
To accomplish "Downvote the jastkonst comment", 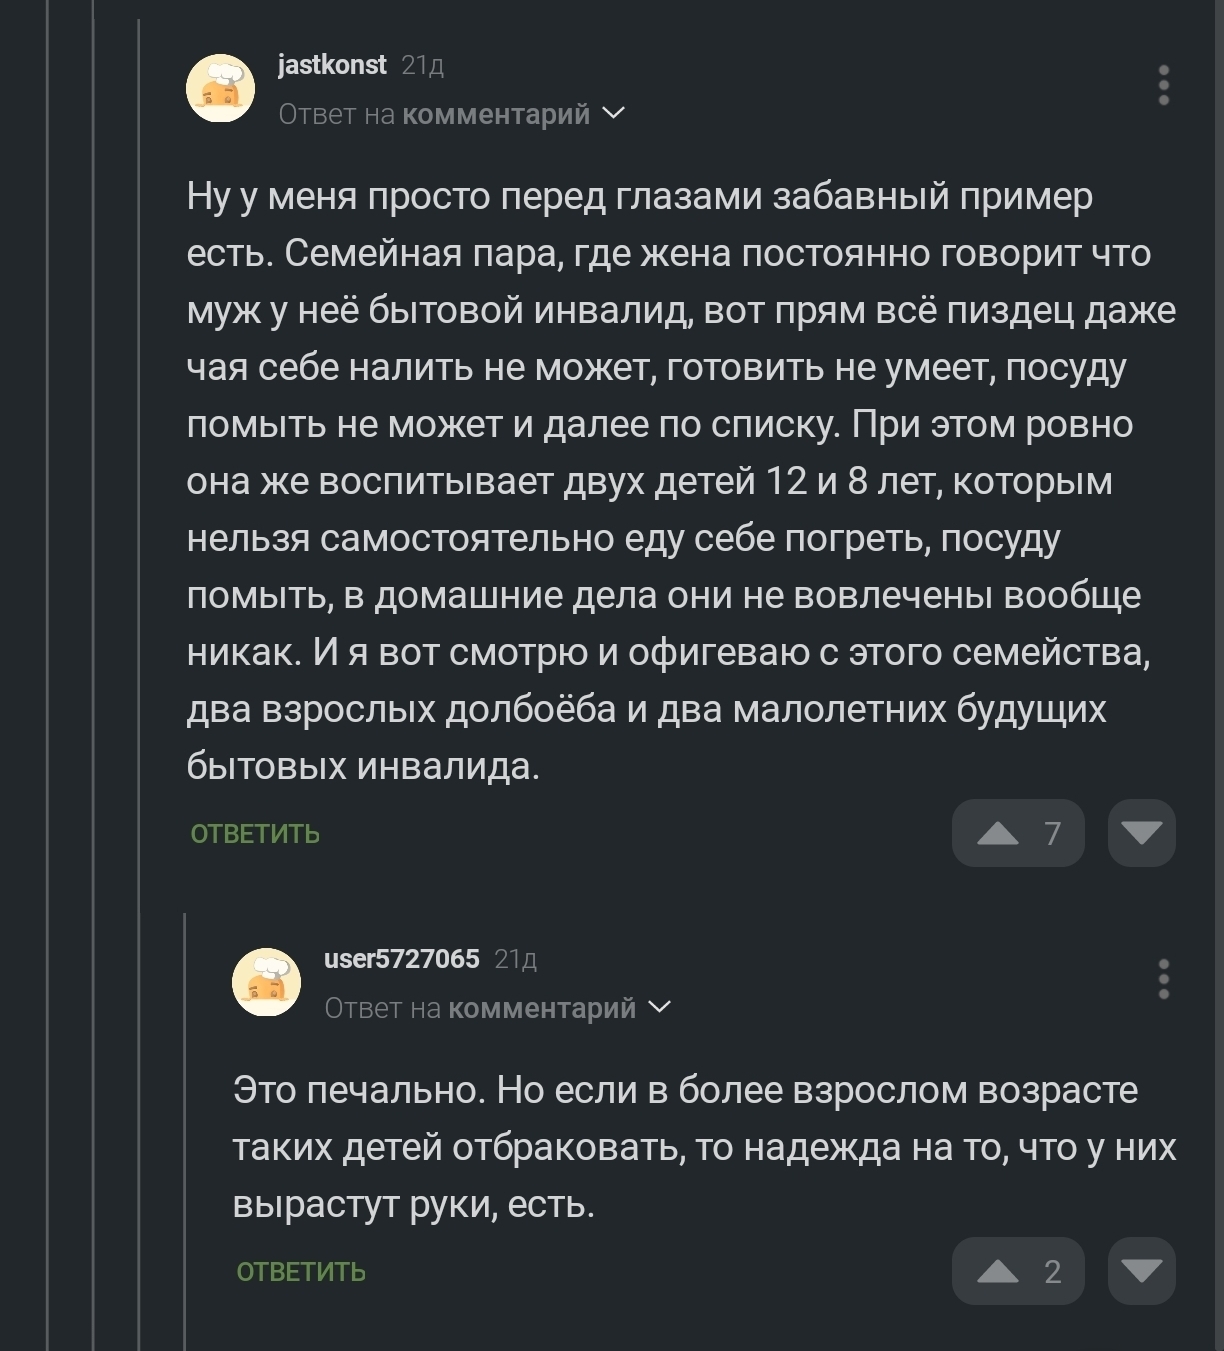I will 1141,833.
